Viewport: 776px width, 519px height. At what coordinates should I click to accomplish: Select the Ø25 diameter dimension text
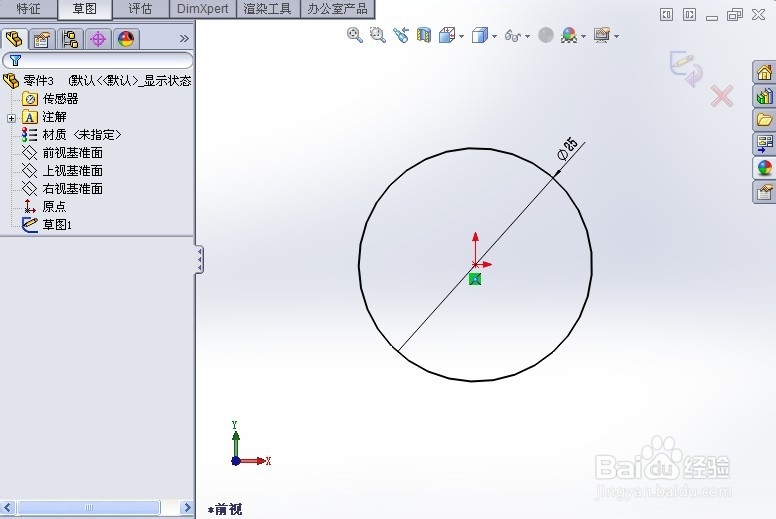click(x=568, y=149)
